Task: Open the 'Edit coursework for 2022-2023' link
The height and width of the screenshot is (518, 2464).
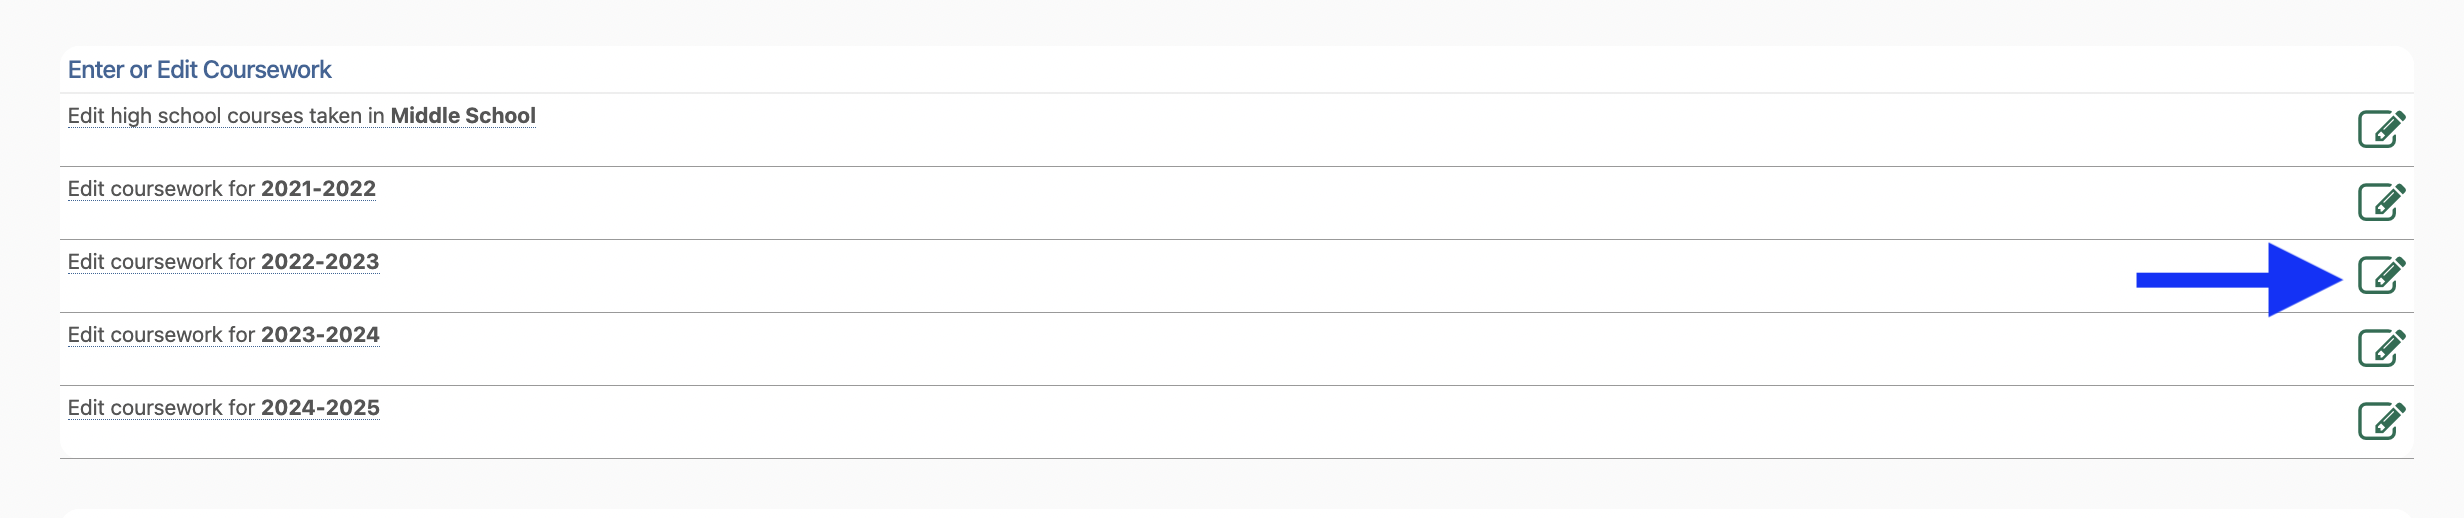Action: (160, 262)
